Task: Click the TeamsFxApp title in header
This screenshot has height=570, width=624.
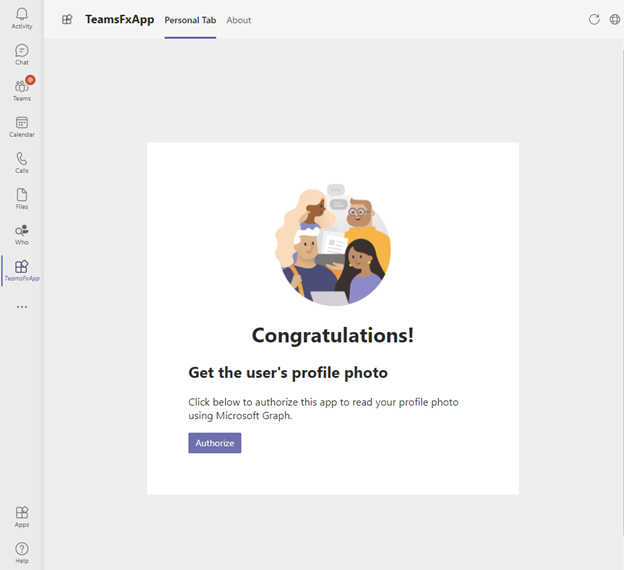Action: 119,20
